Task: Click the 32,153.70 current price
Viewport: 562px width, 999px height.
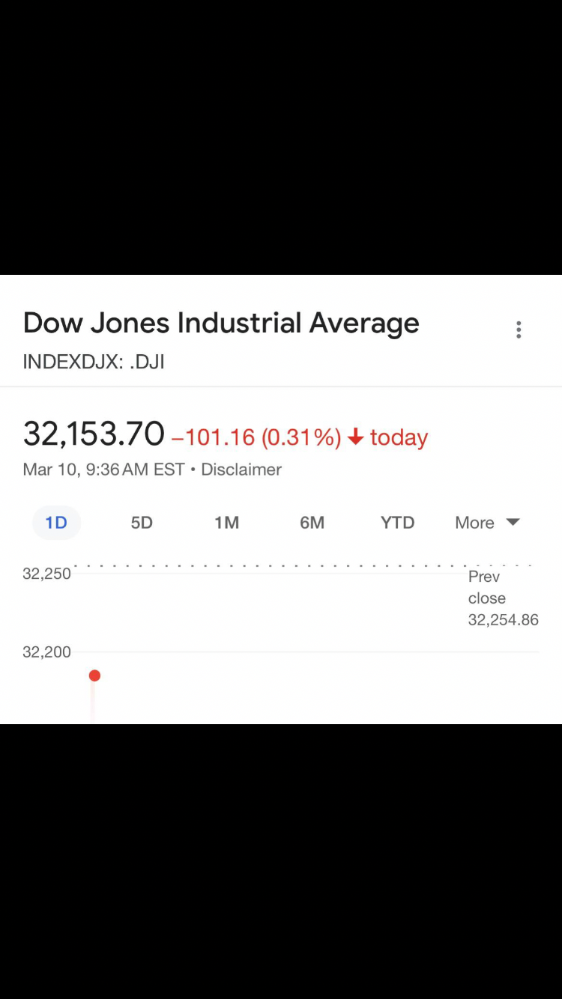Action: click(94, 434)
